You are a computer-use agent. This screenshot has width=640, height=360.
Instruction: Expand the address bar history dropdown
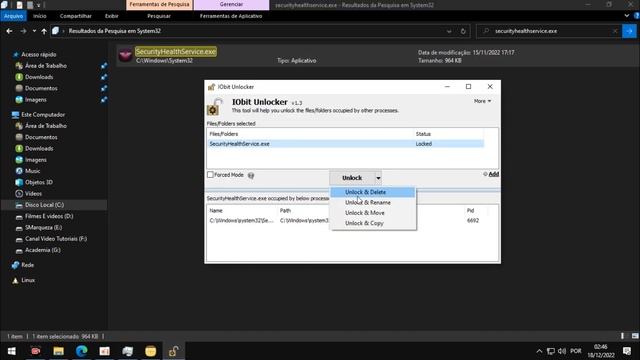coord(449,31)
